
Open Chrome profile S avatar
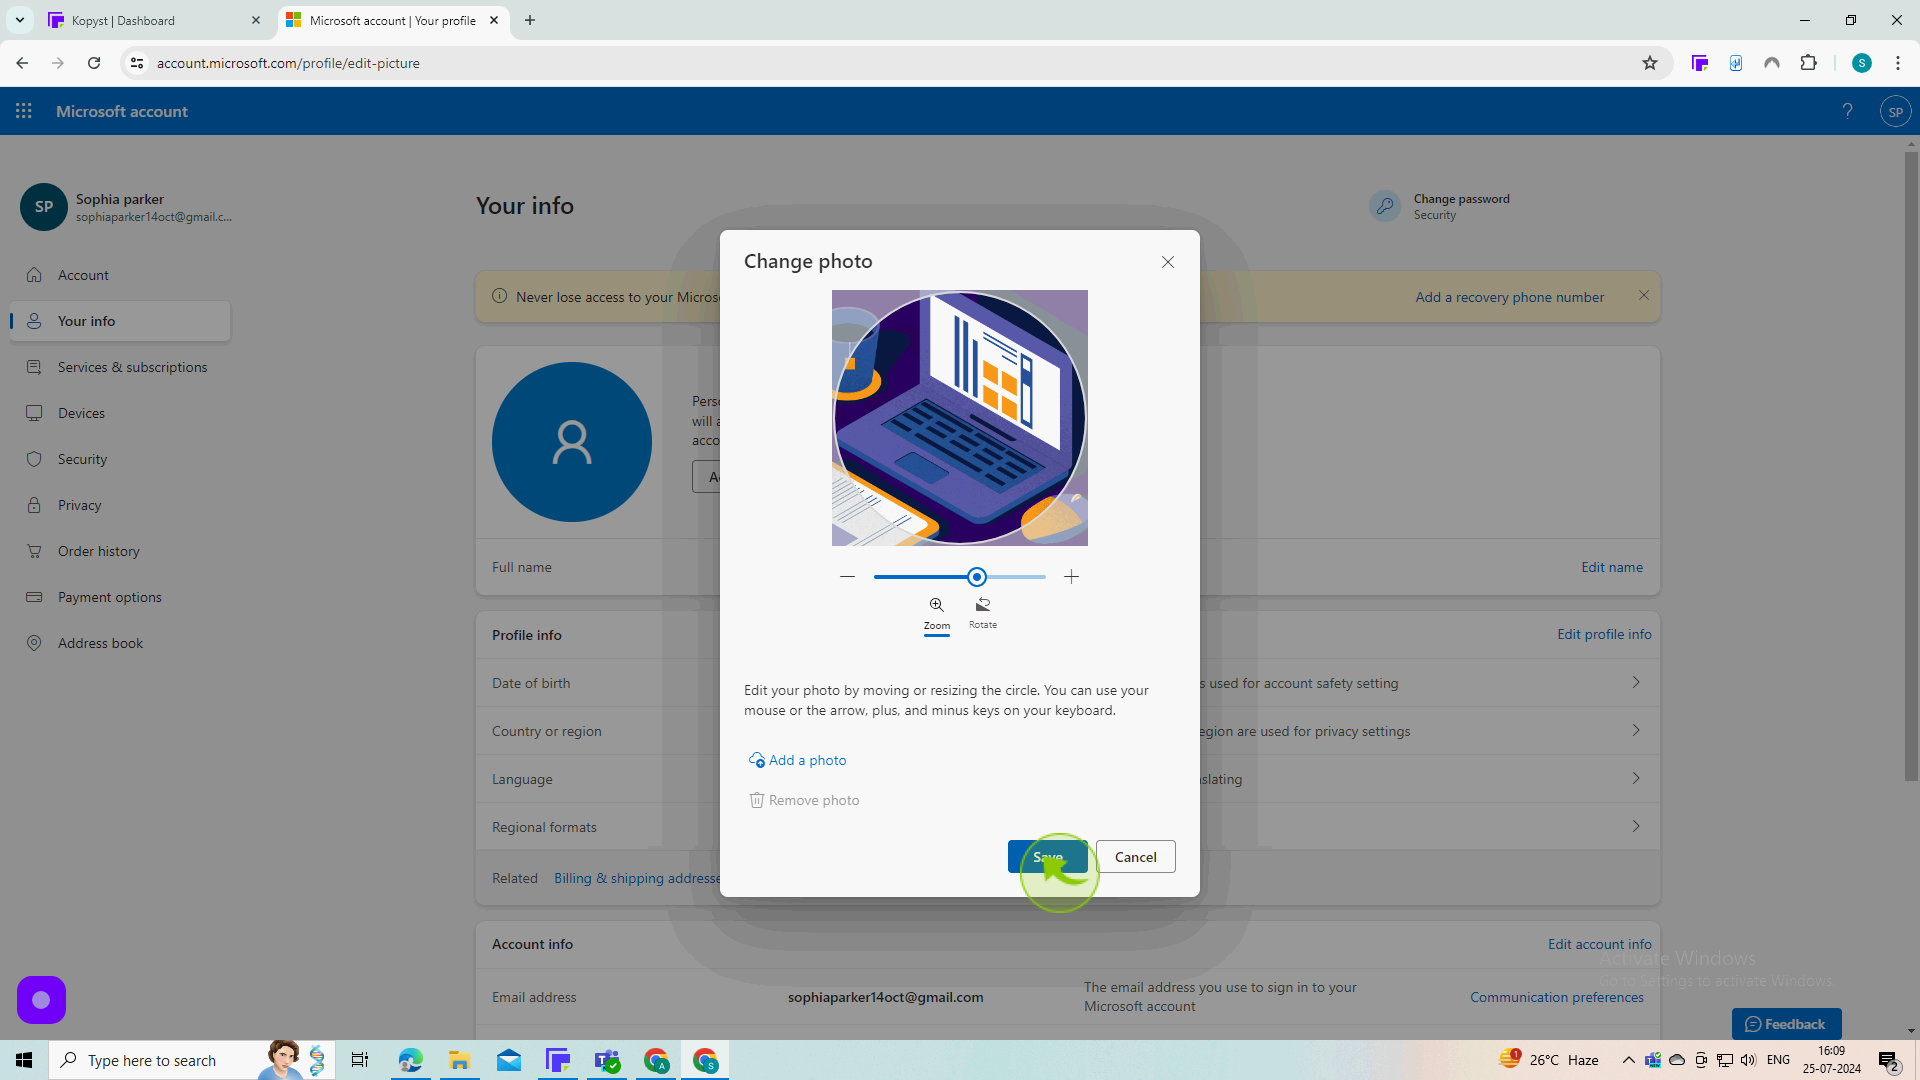click(x=1862, y=63)
